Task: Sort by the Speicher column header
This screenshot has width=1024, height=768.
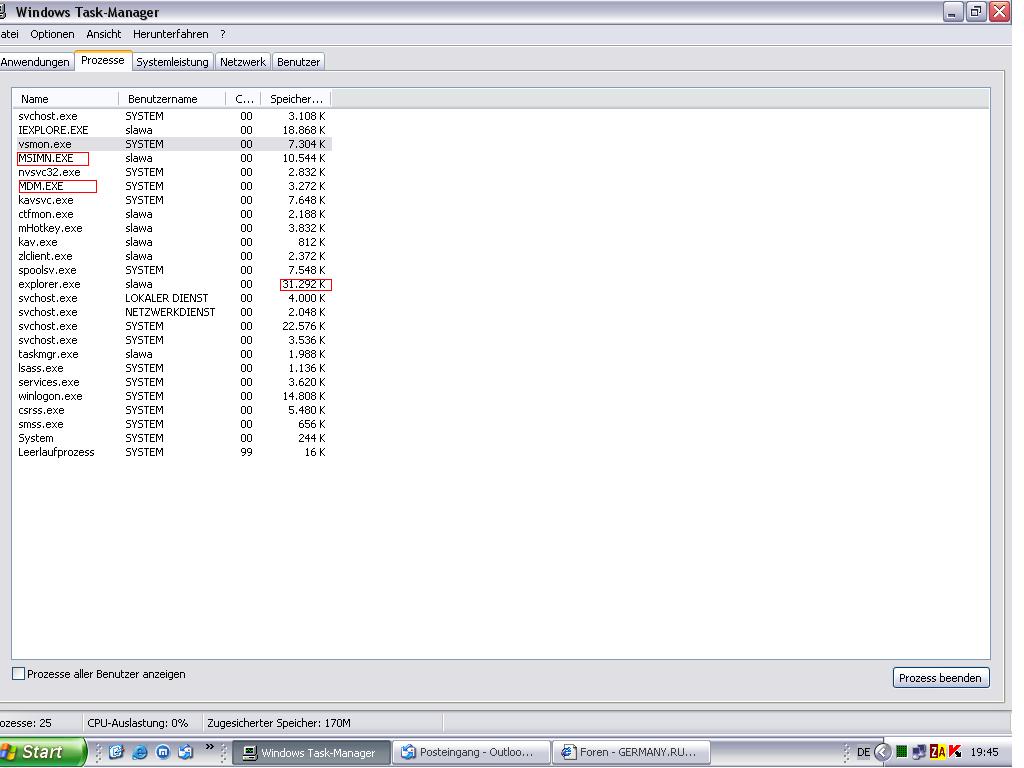Action: coord(296,99)
